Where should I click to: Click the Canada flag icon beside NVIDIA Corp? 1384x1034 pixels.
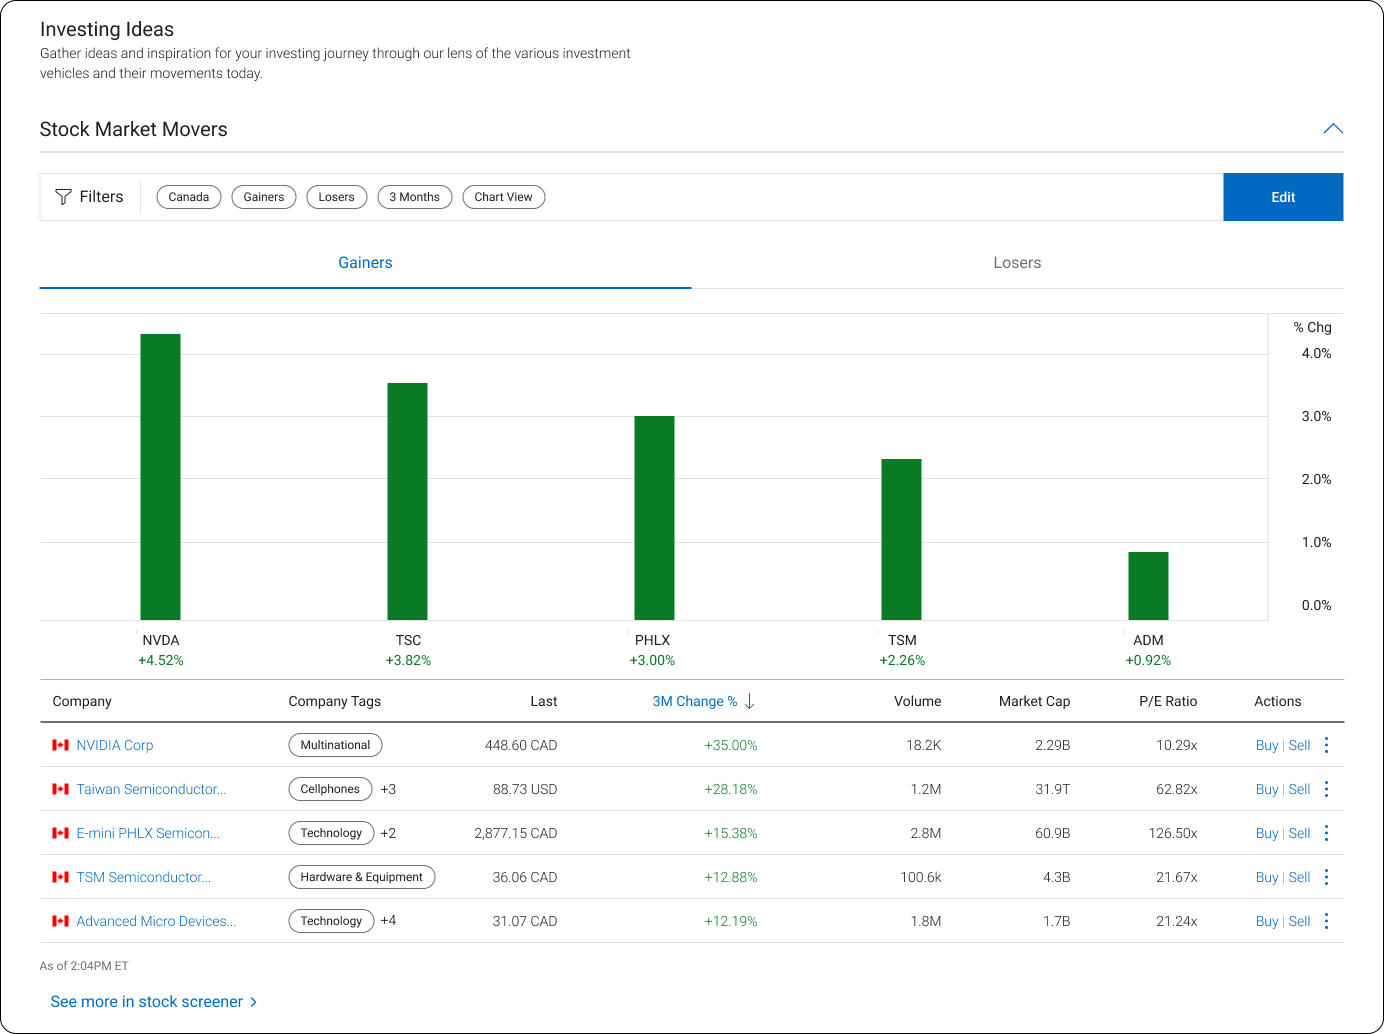tap(60, 745)
